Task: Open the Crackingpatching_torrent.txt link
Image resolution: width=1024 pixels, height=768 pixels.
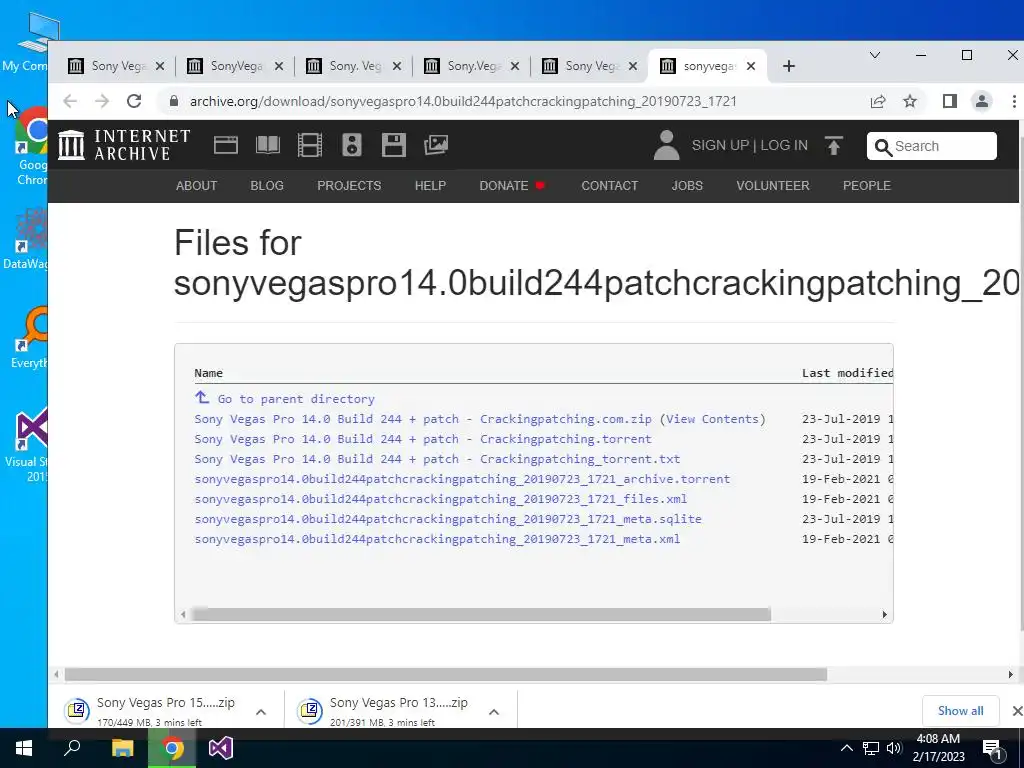Action: 437,459
